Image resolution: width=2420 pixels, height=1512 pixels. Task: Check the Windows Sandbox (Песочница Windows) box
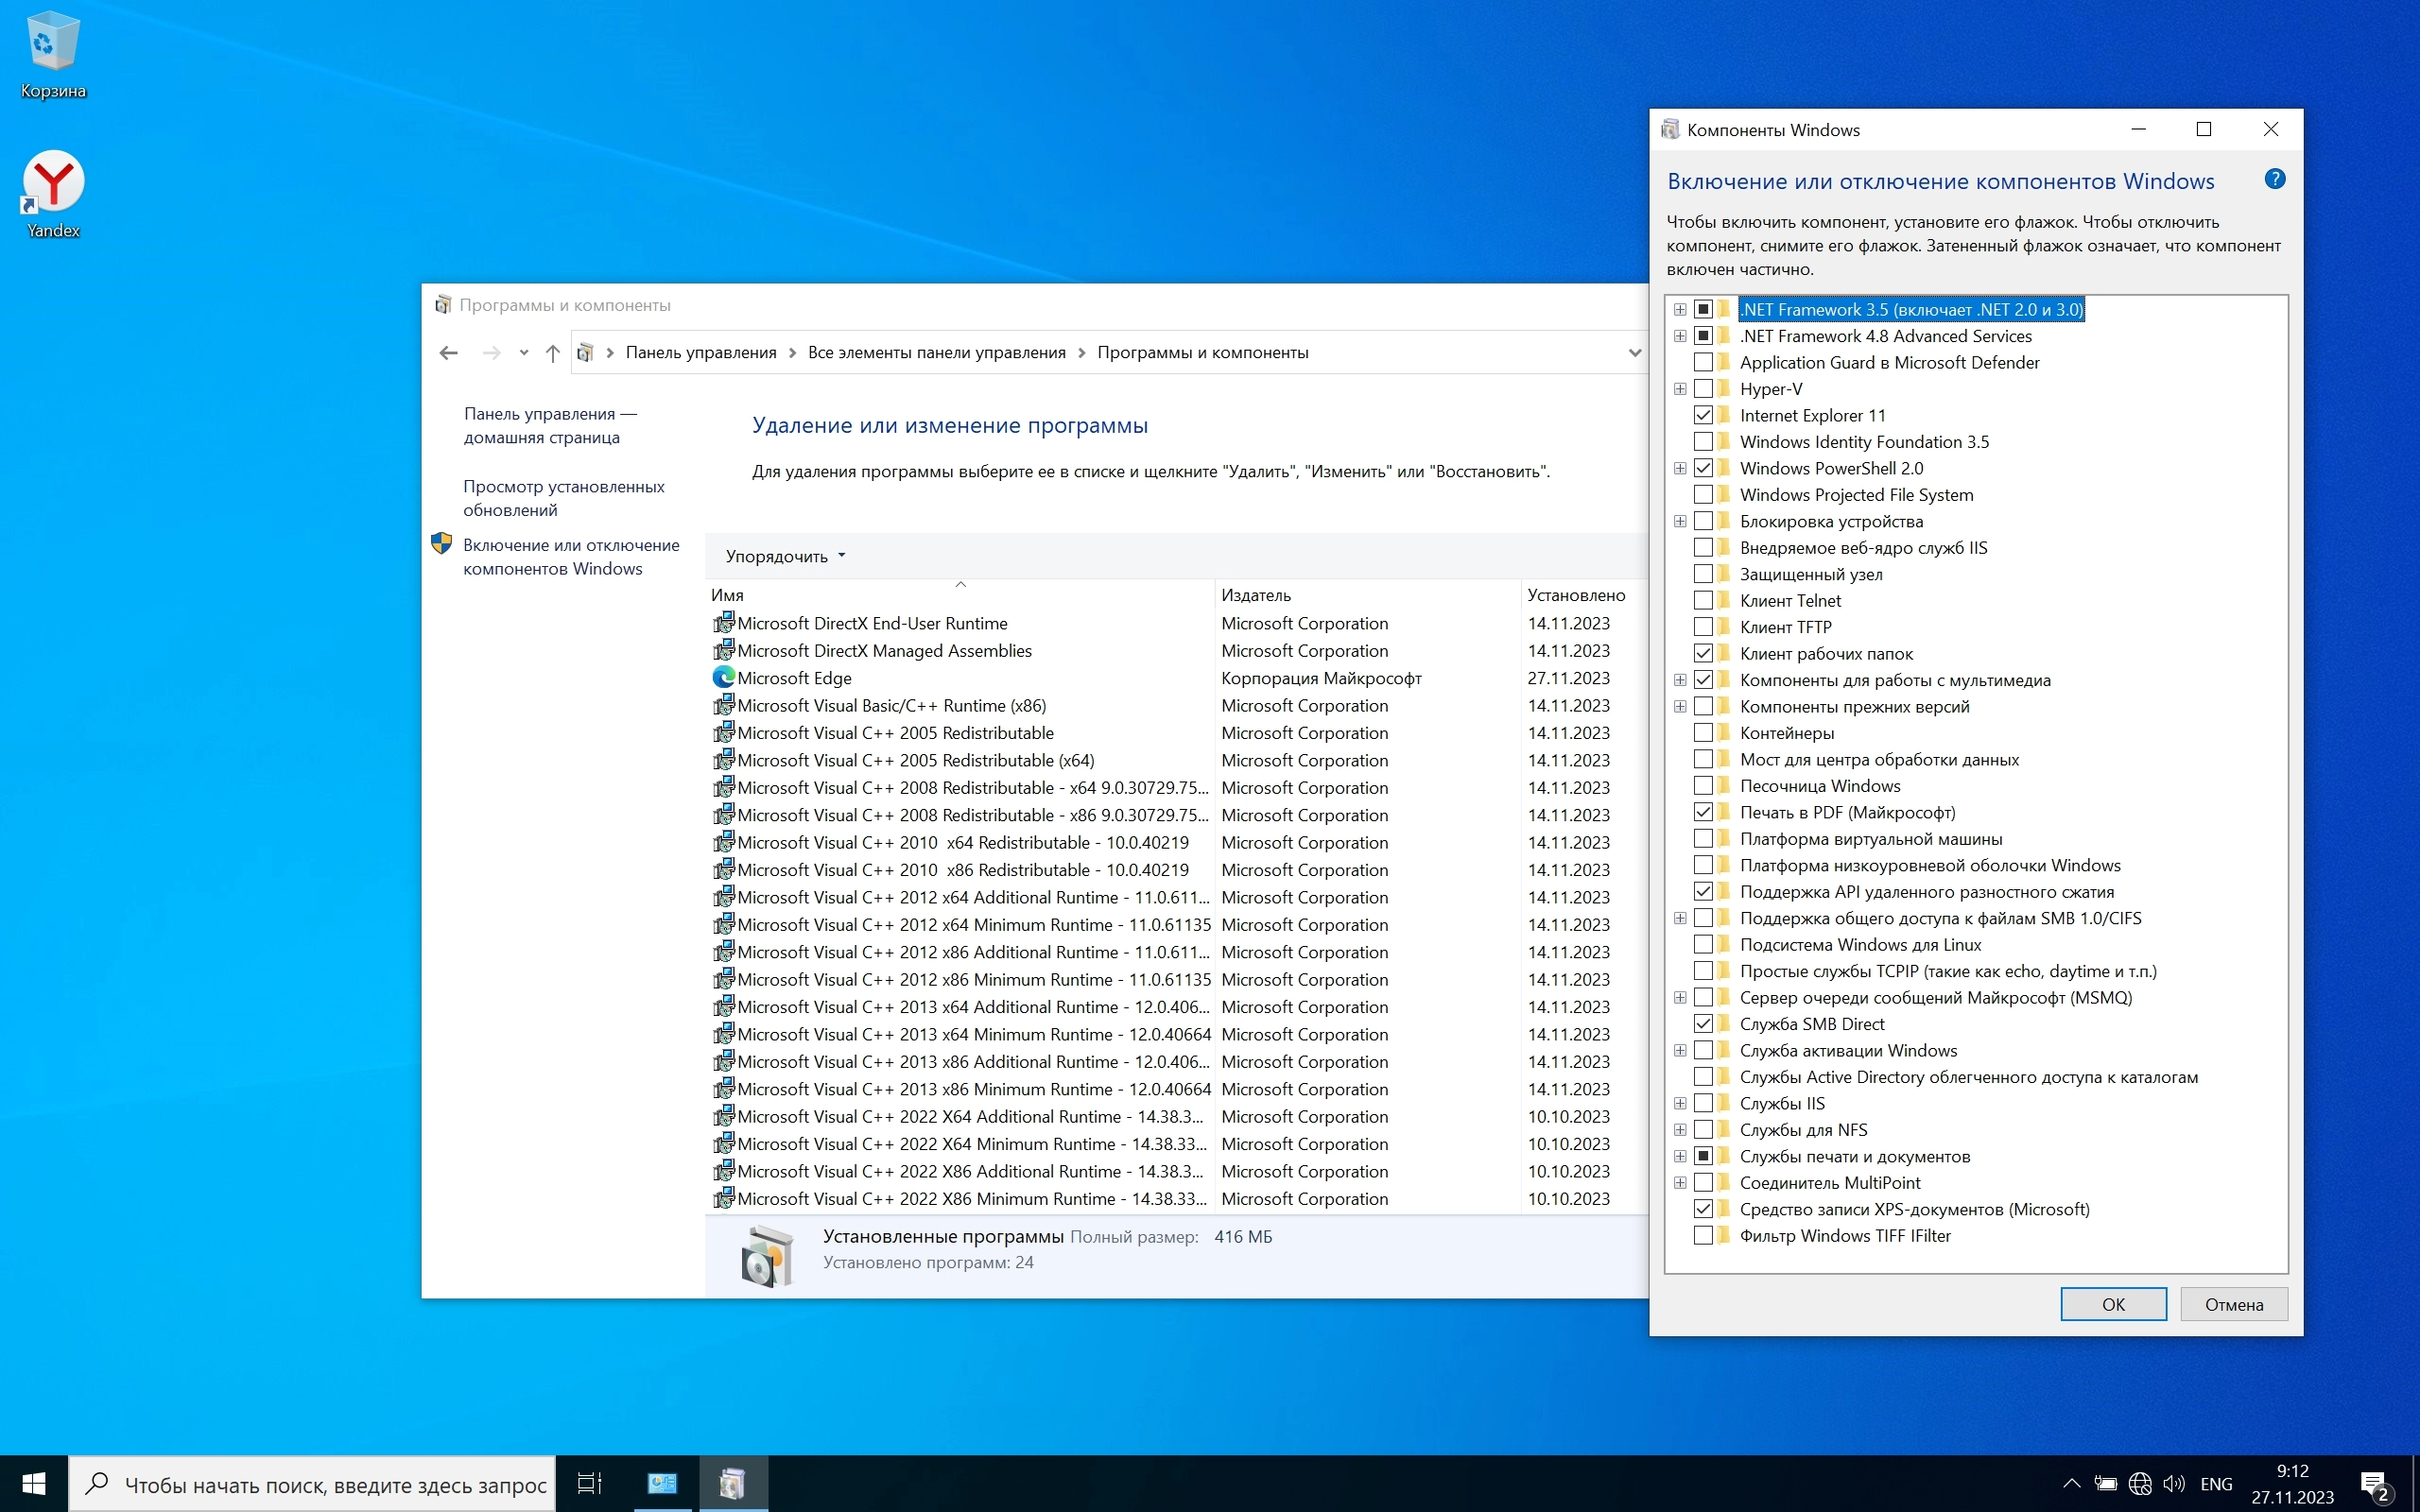[1703, 786]
